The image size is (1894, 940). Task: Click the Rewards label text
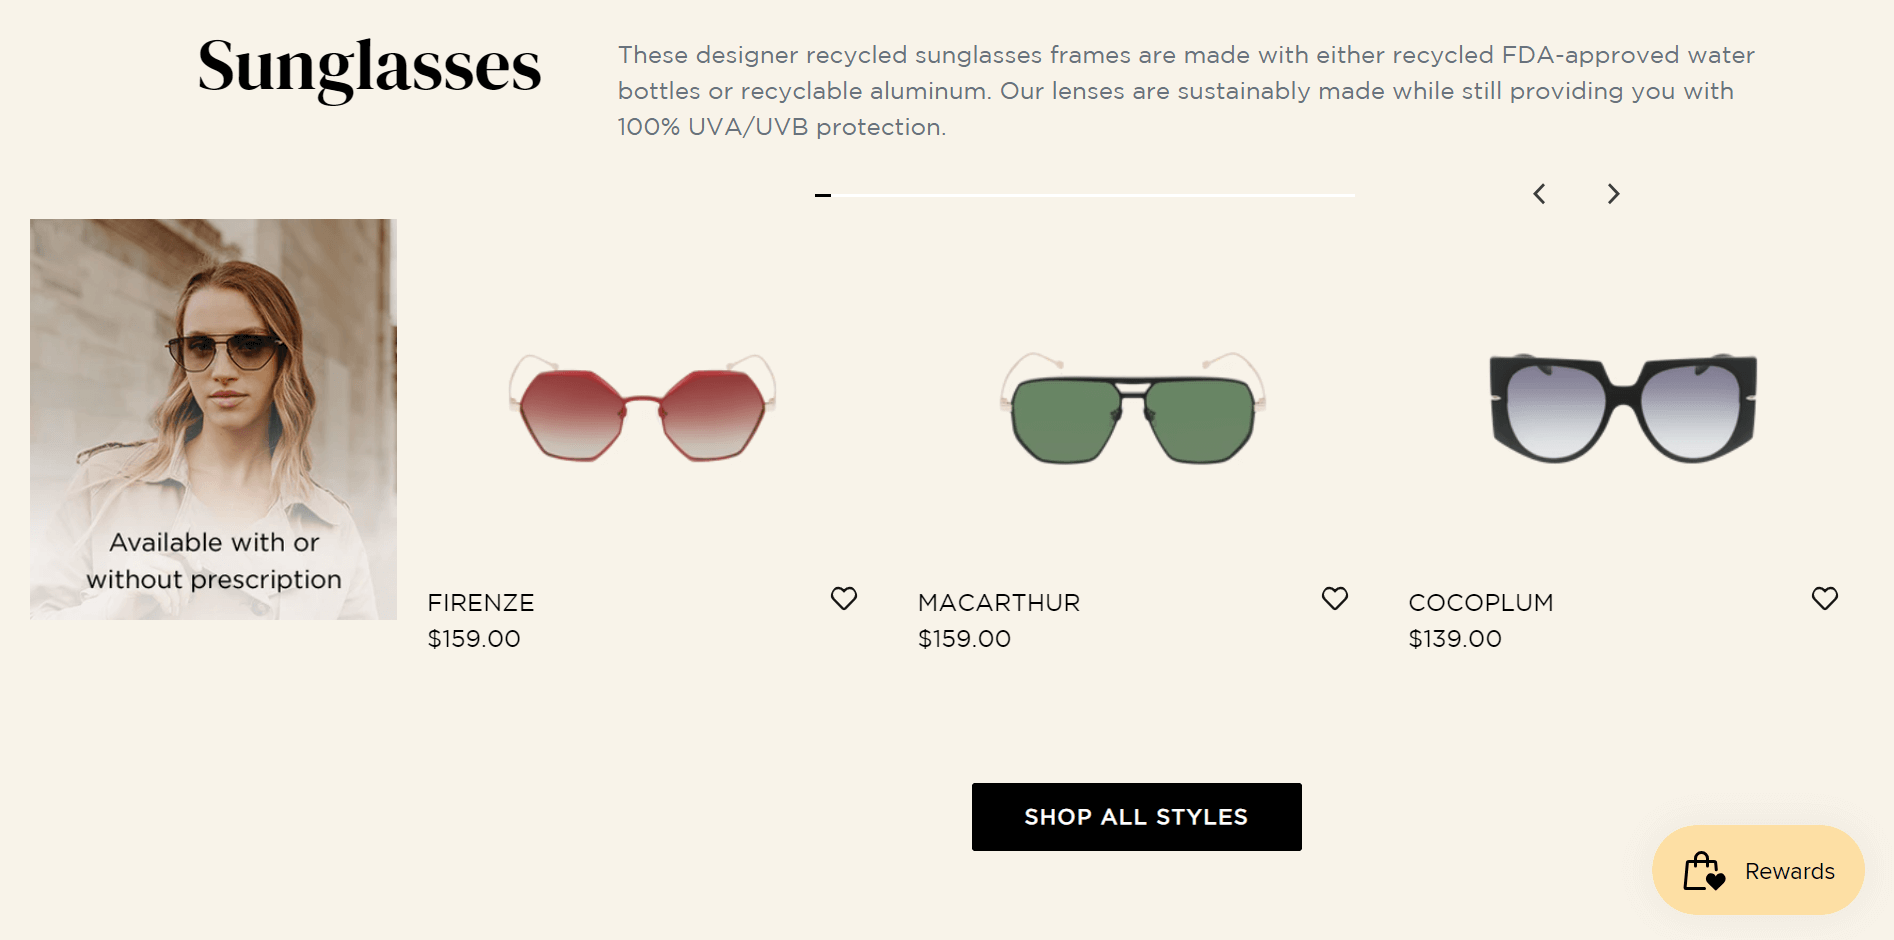1789,871
